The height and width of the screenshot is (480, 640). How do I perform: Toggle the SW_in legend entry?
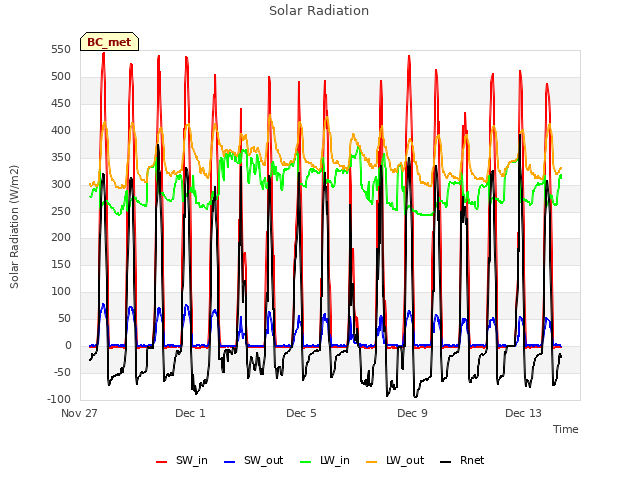[x=182, y=461]
